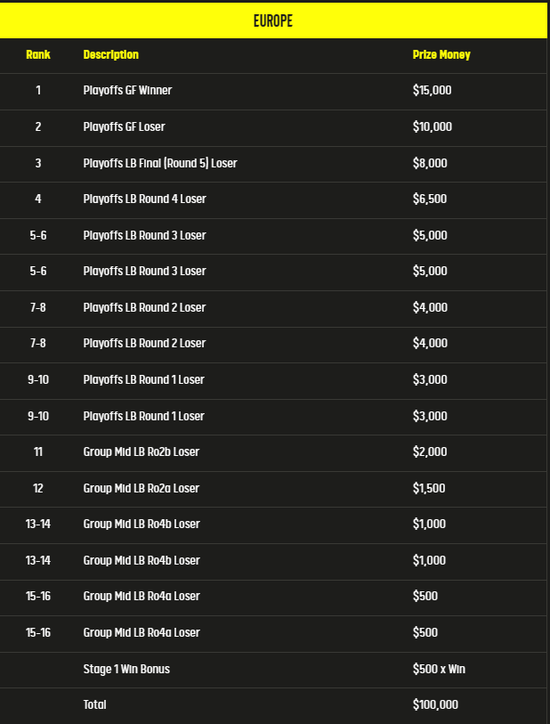Image resolution: width=550 pixels, height=724 pixels.
Task: Click the $2,000 prize amount
Action: pyautogui.click(x=430, y=452)
